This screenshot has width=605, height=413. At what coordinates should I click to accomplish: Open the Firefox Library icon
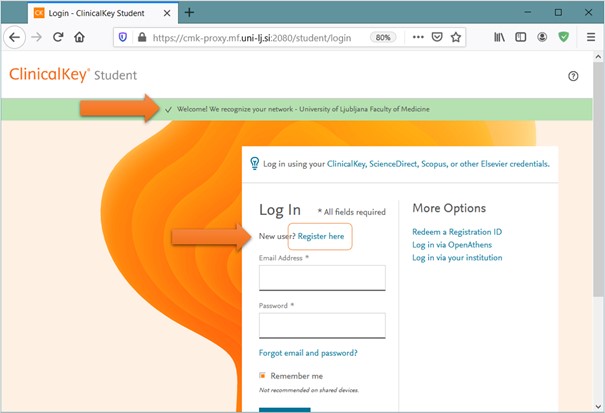click(x=498, y=37)
